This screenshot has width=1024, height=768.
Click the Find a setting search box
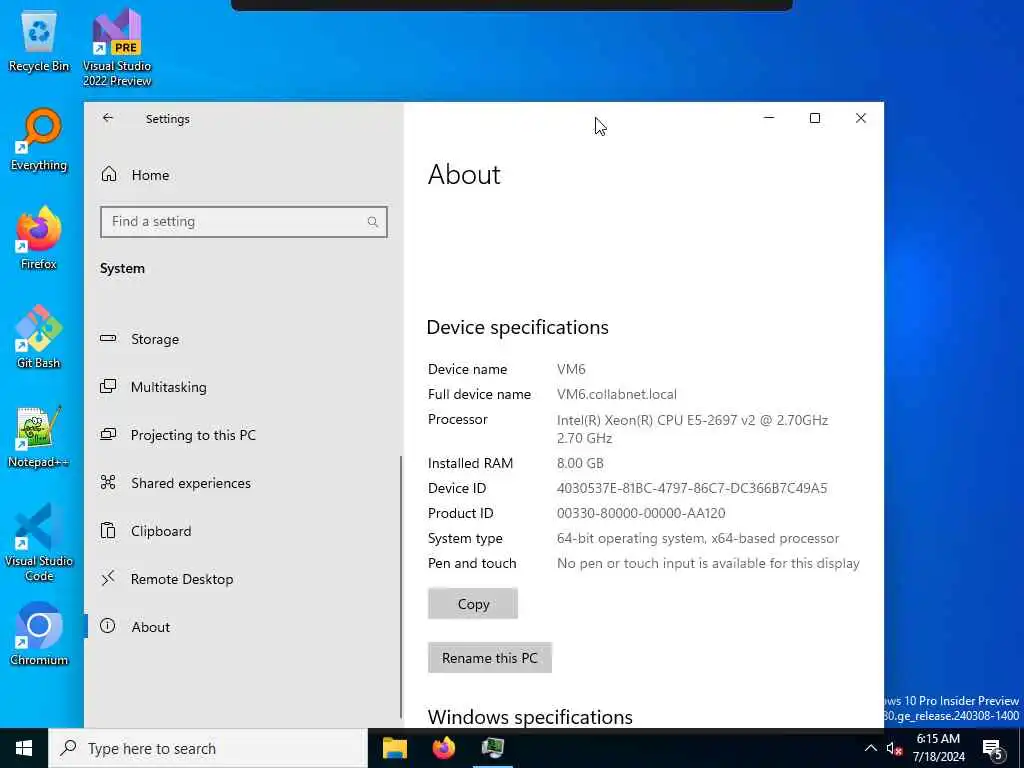244,222
